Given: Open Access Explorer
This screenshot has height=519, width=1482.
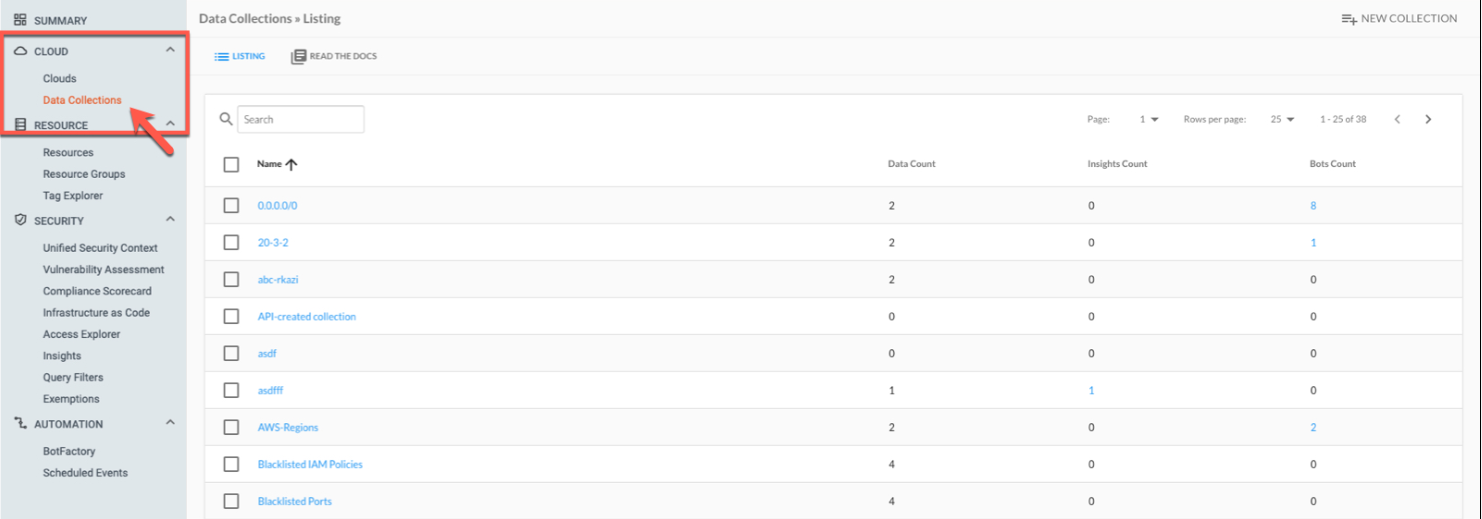Looking at the screenshot, I should 81,334.
